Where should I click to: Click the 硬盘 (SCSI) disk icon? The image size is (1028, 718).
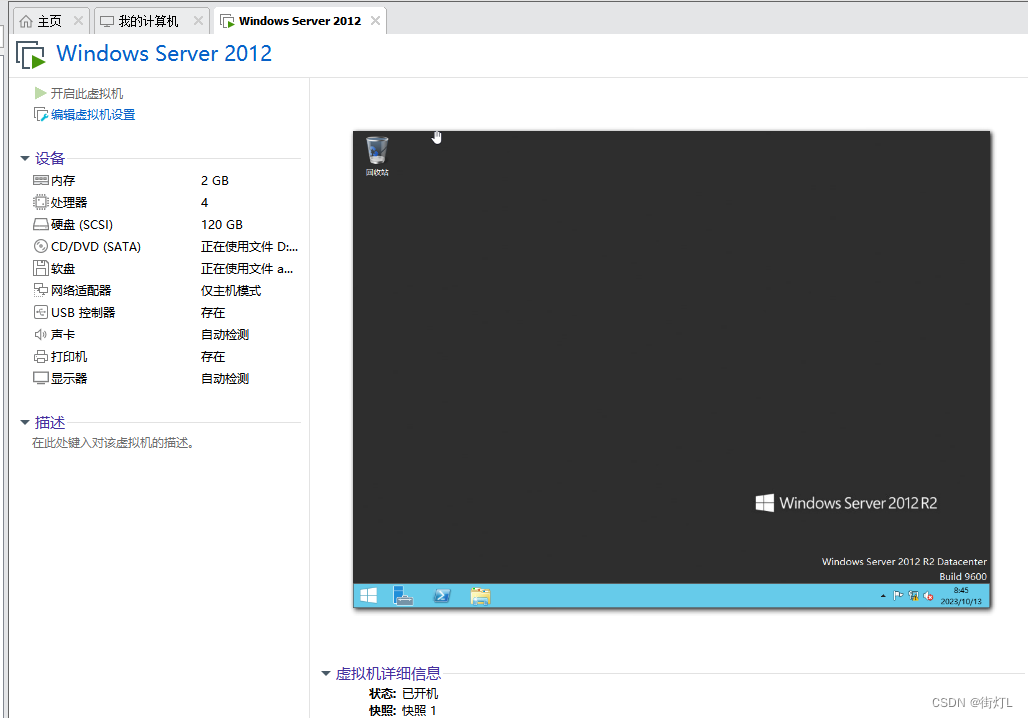(41, 224)
